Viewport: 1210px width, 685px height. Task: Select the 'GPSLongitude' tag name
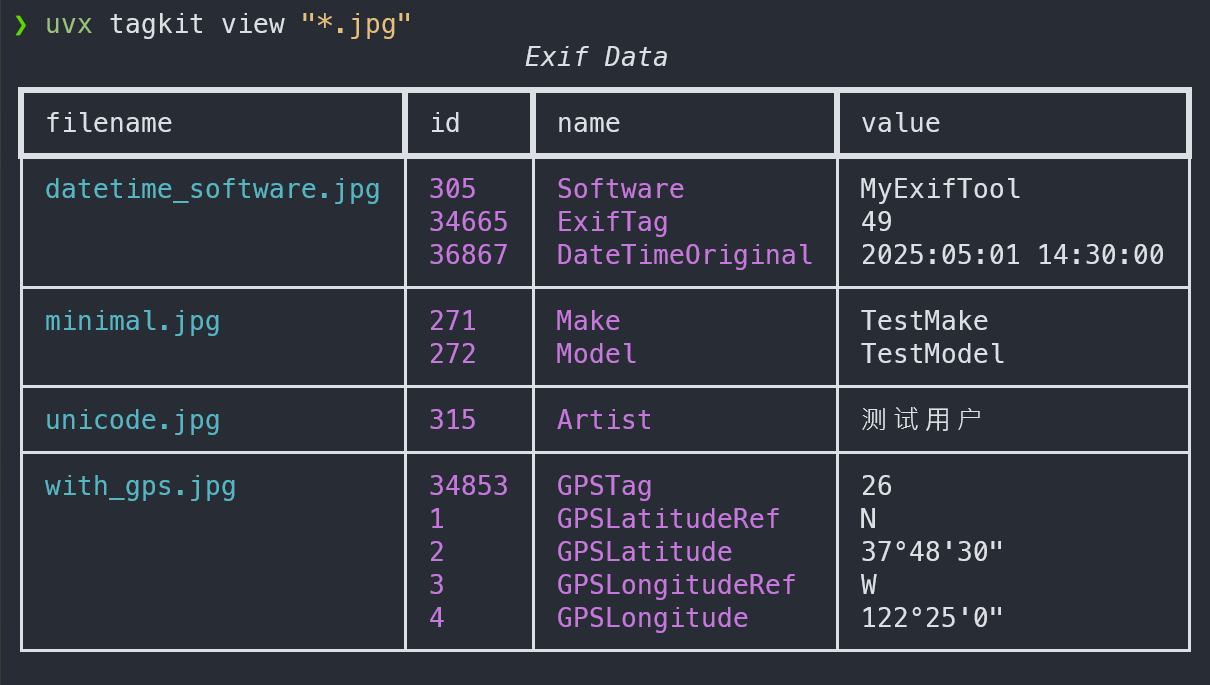[x=652, y=618]
